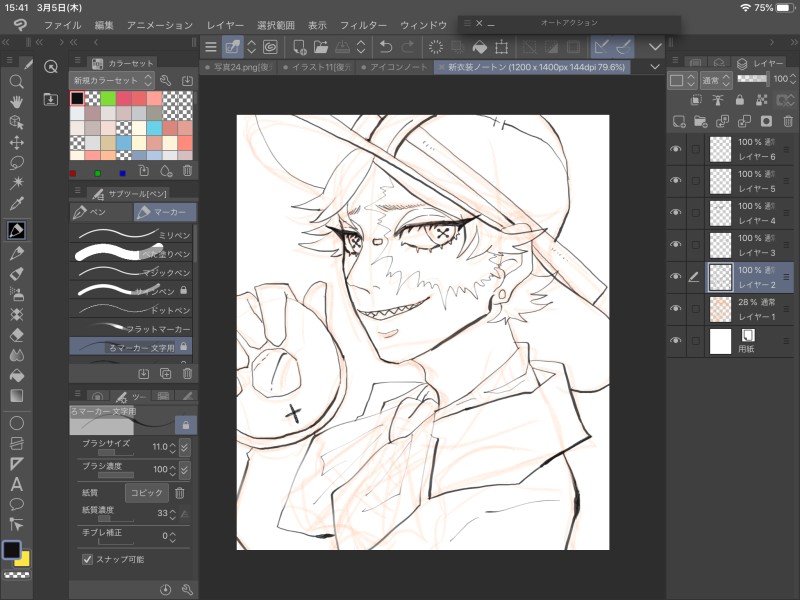Click the コピック paper texture button
The height and width of the screenshot is (600, 800).
(146, 492)
